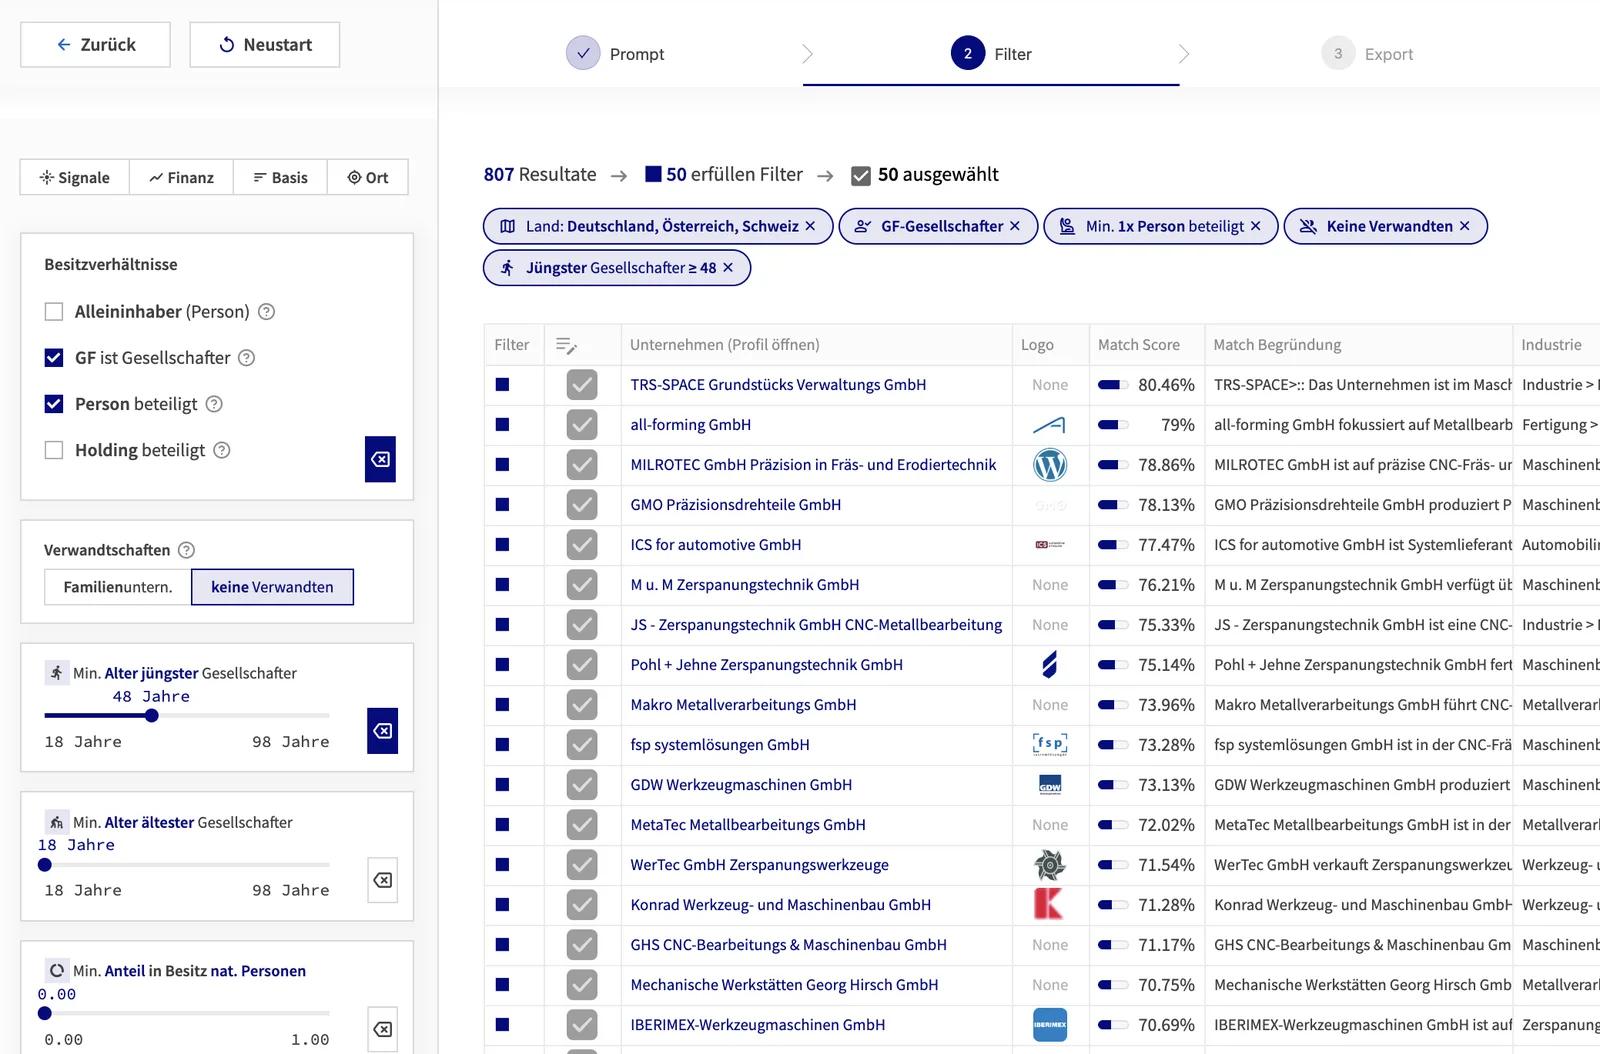Check the Holding beteiligt option

point(54,450)
